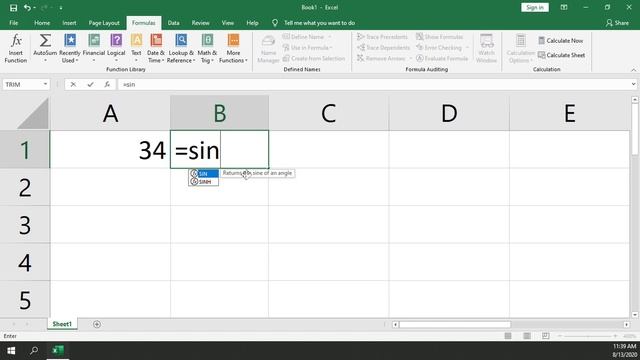
Task: Click the taskbar search icon
Action: coord(34,351)
